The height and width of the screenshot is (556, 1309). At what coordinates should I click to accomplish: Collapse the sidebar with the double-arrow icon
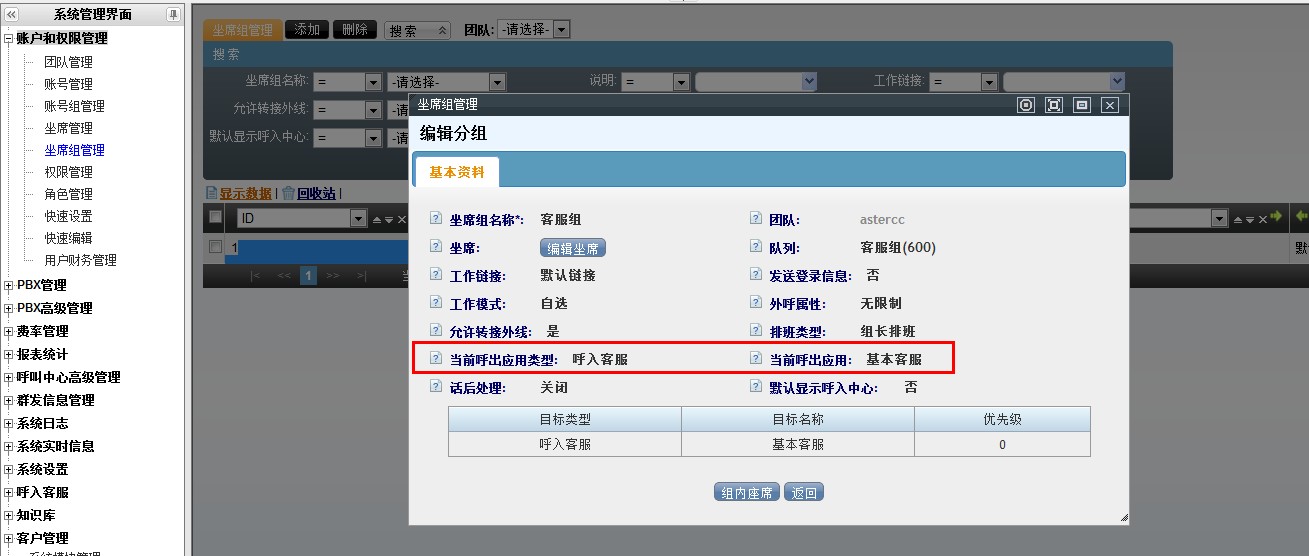[11, 14]
